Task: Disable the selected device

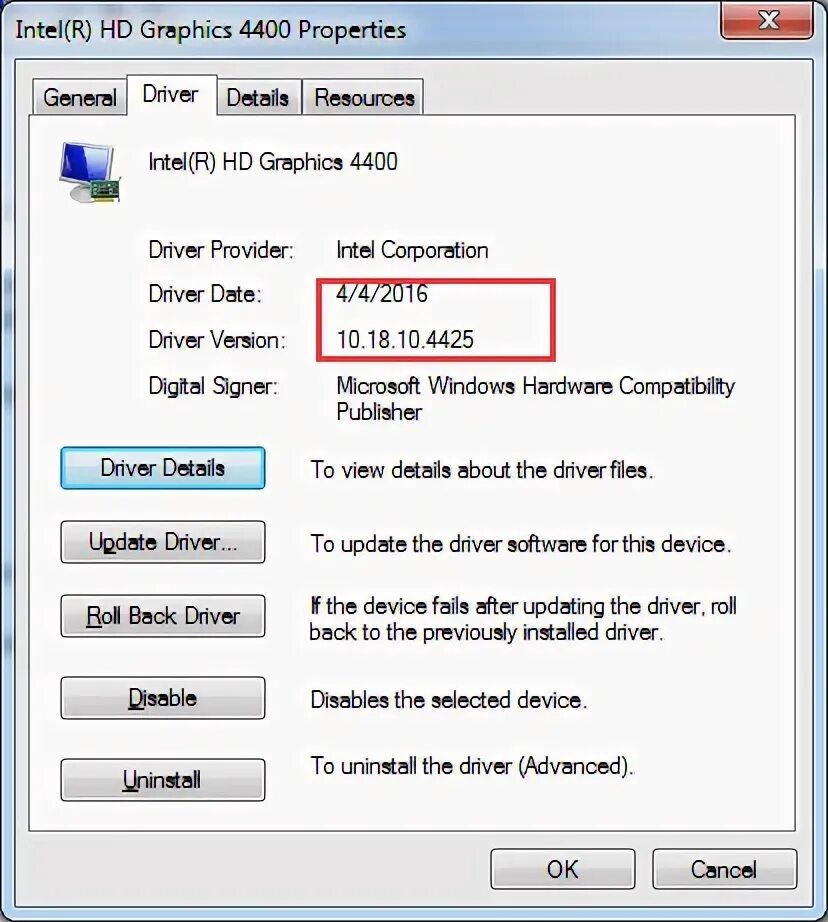Action: pos(163,698)
